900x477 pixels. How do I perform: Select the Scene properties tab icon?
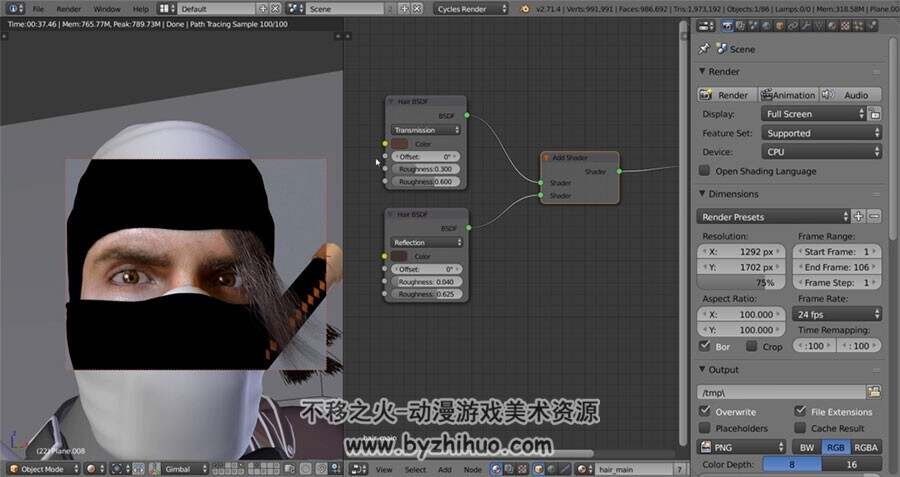pos(753,26)
